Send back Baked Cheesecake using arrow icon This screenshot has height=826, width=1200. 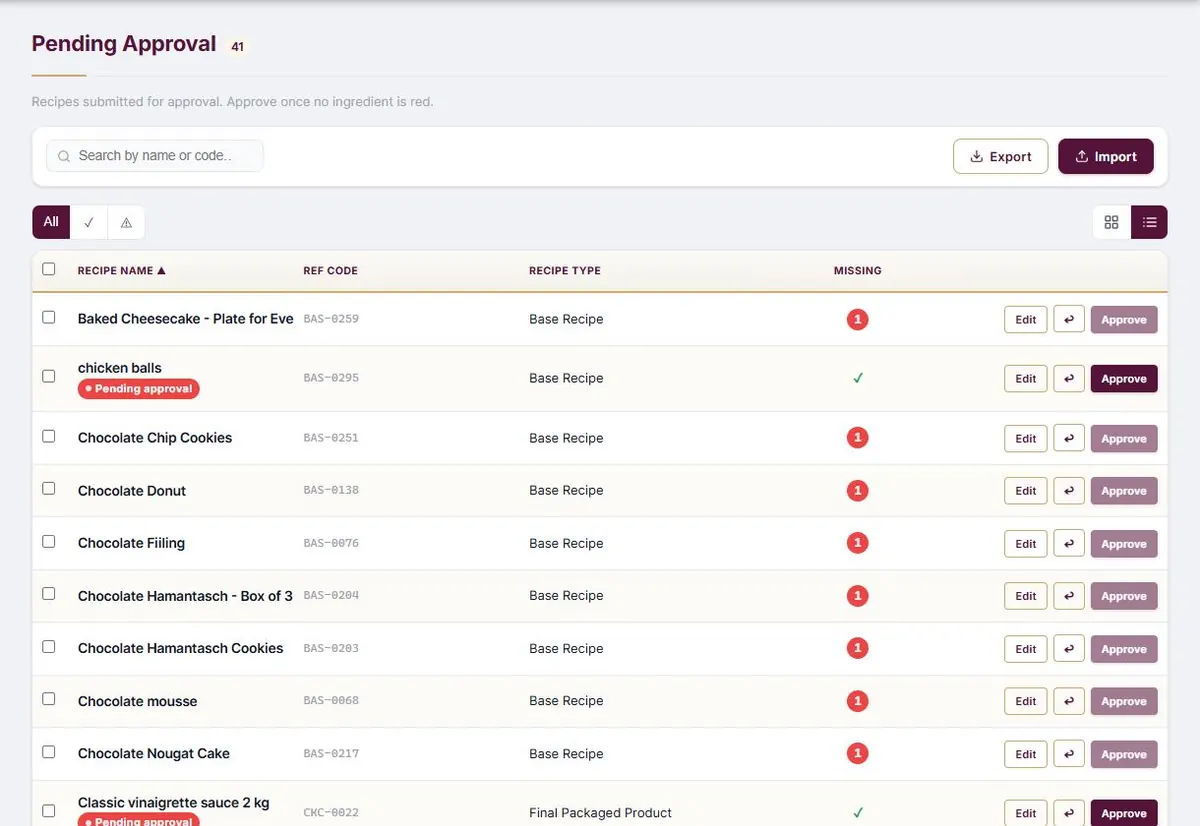click(x=1069, y=319)
